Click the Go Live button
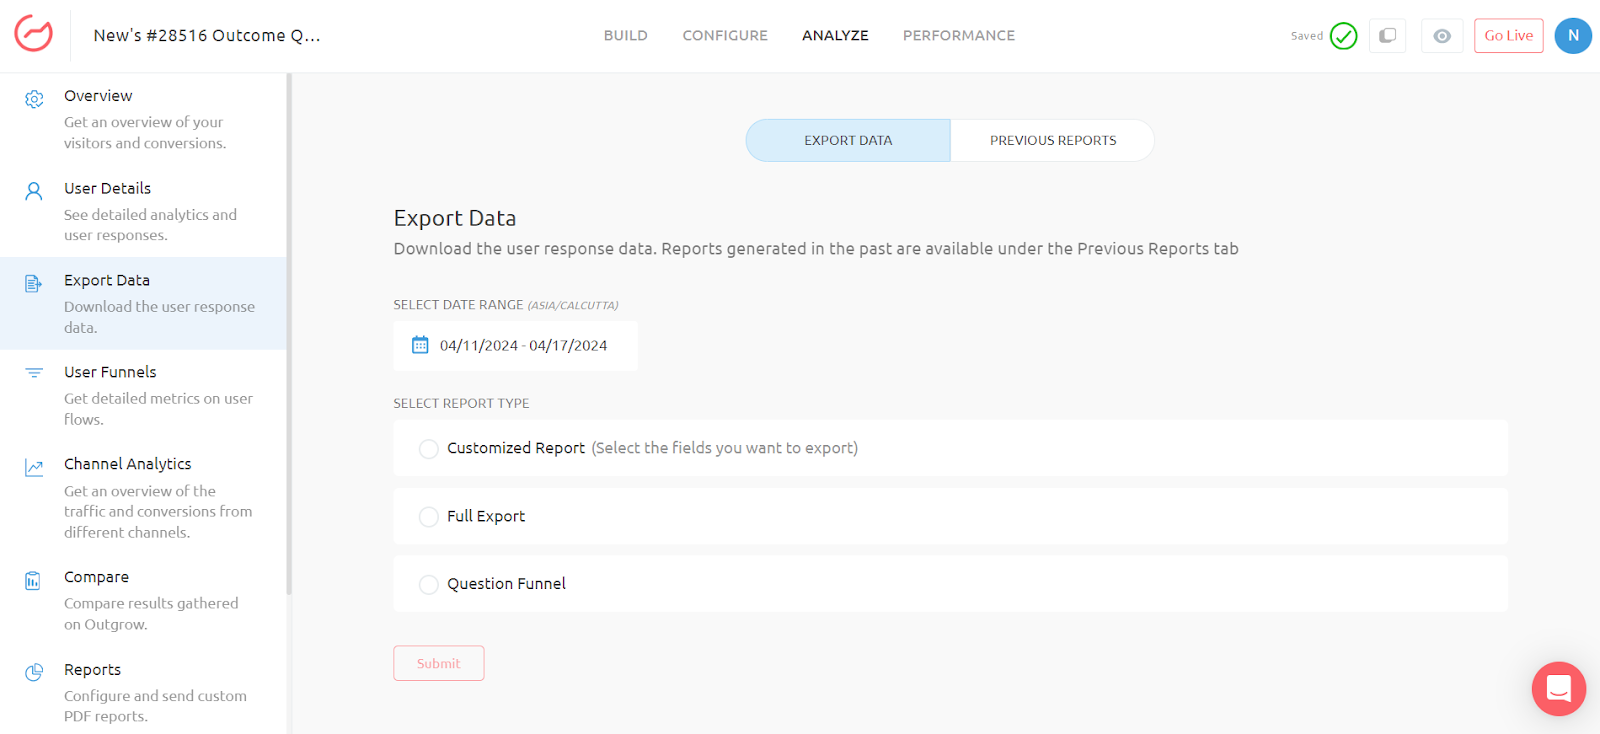1600x734 pixels. click(x=1508, y=36)
